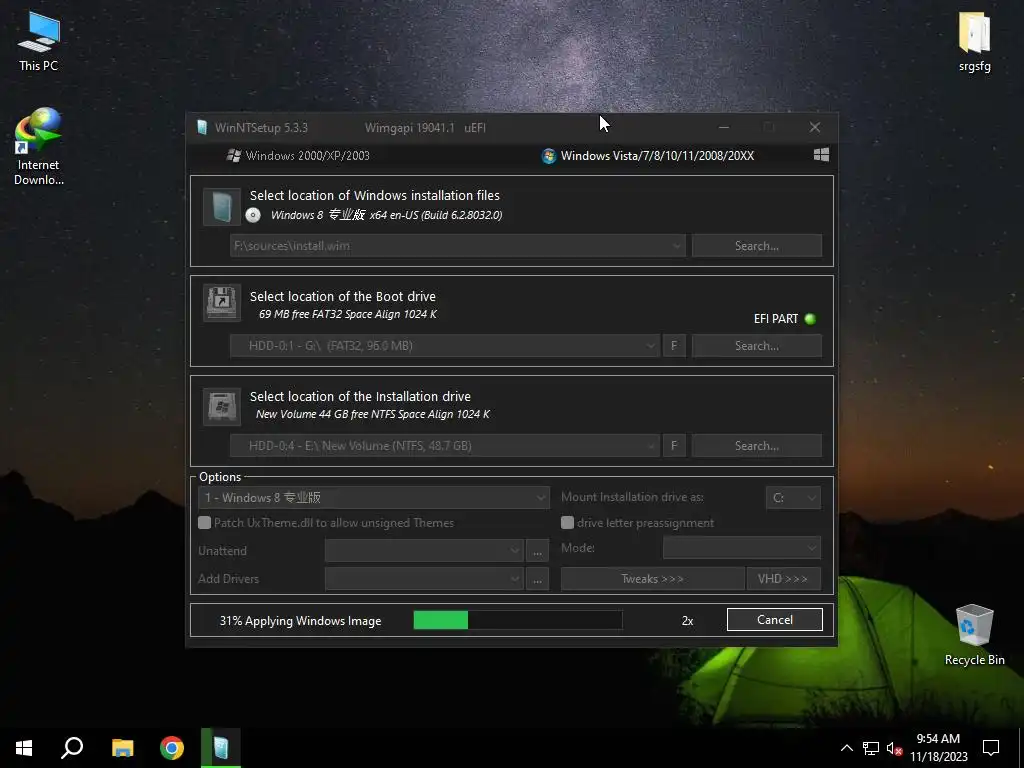Screen dimensions: 1024x768
Task: Click the Installation drive icon
Action: click(x=222, y=406)
